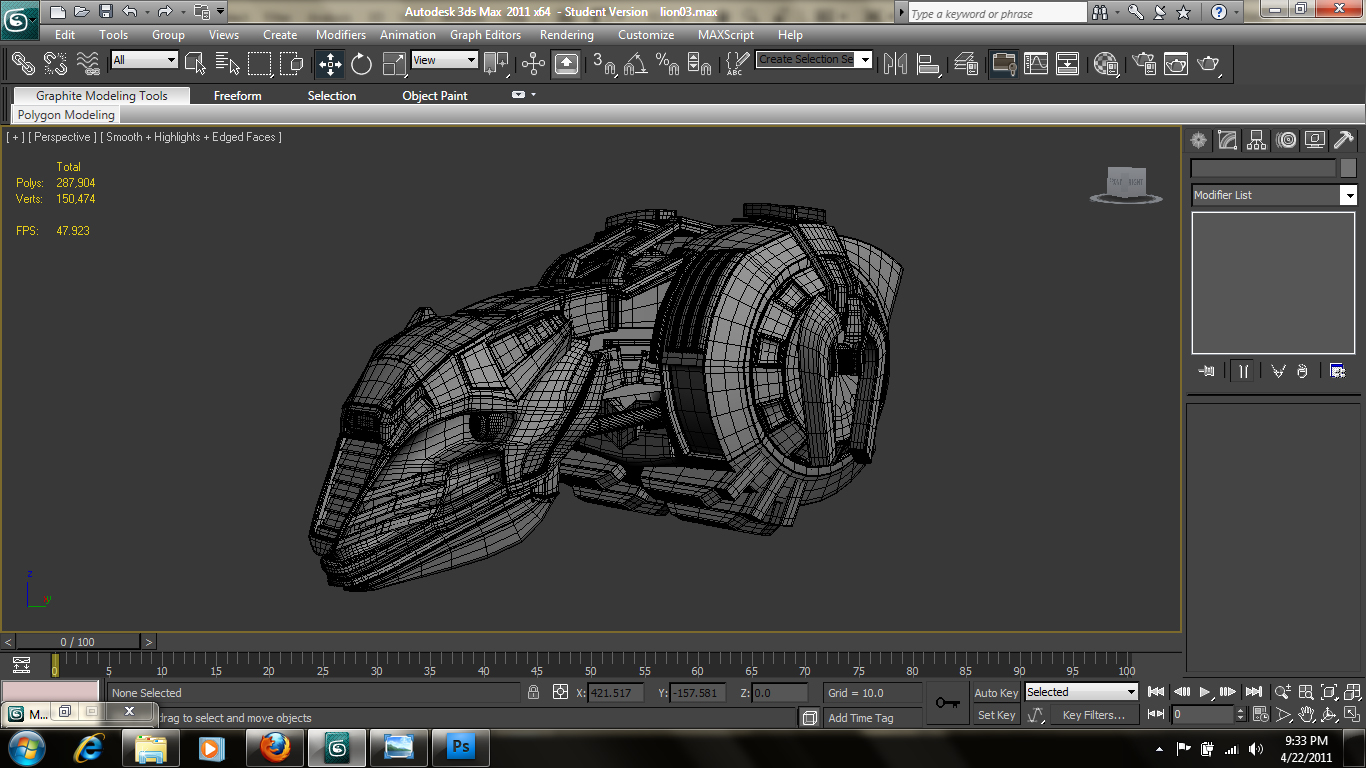Viewport: 1366px width, 768px height.
Task: Enable the 3D Snaps toggle
Action: [x=606, y=64]
